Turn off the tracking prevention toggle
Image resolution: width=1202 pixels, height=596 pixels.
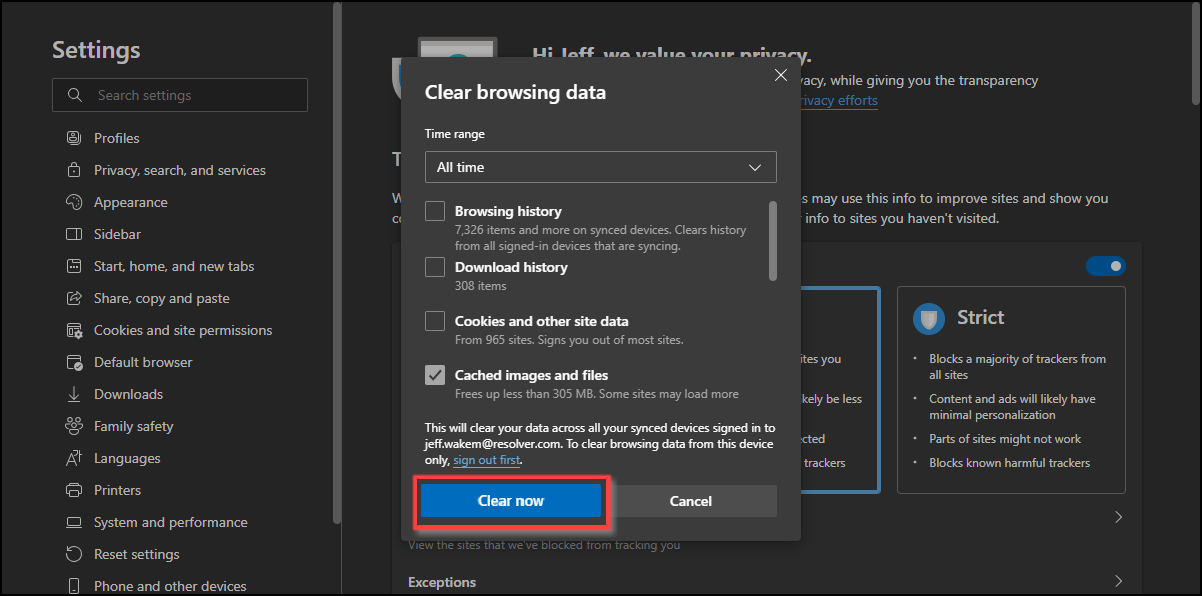pyautogui.click(x=1105, y=266)
